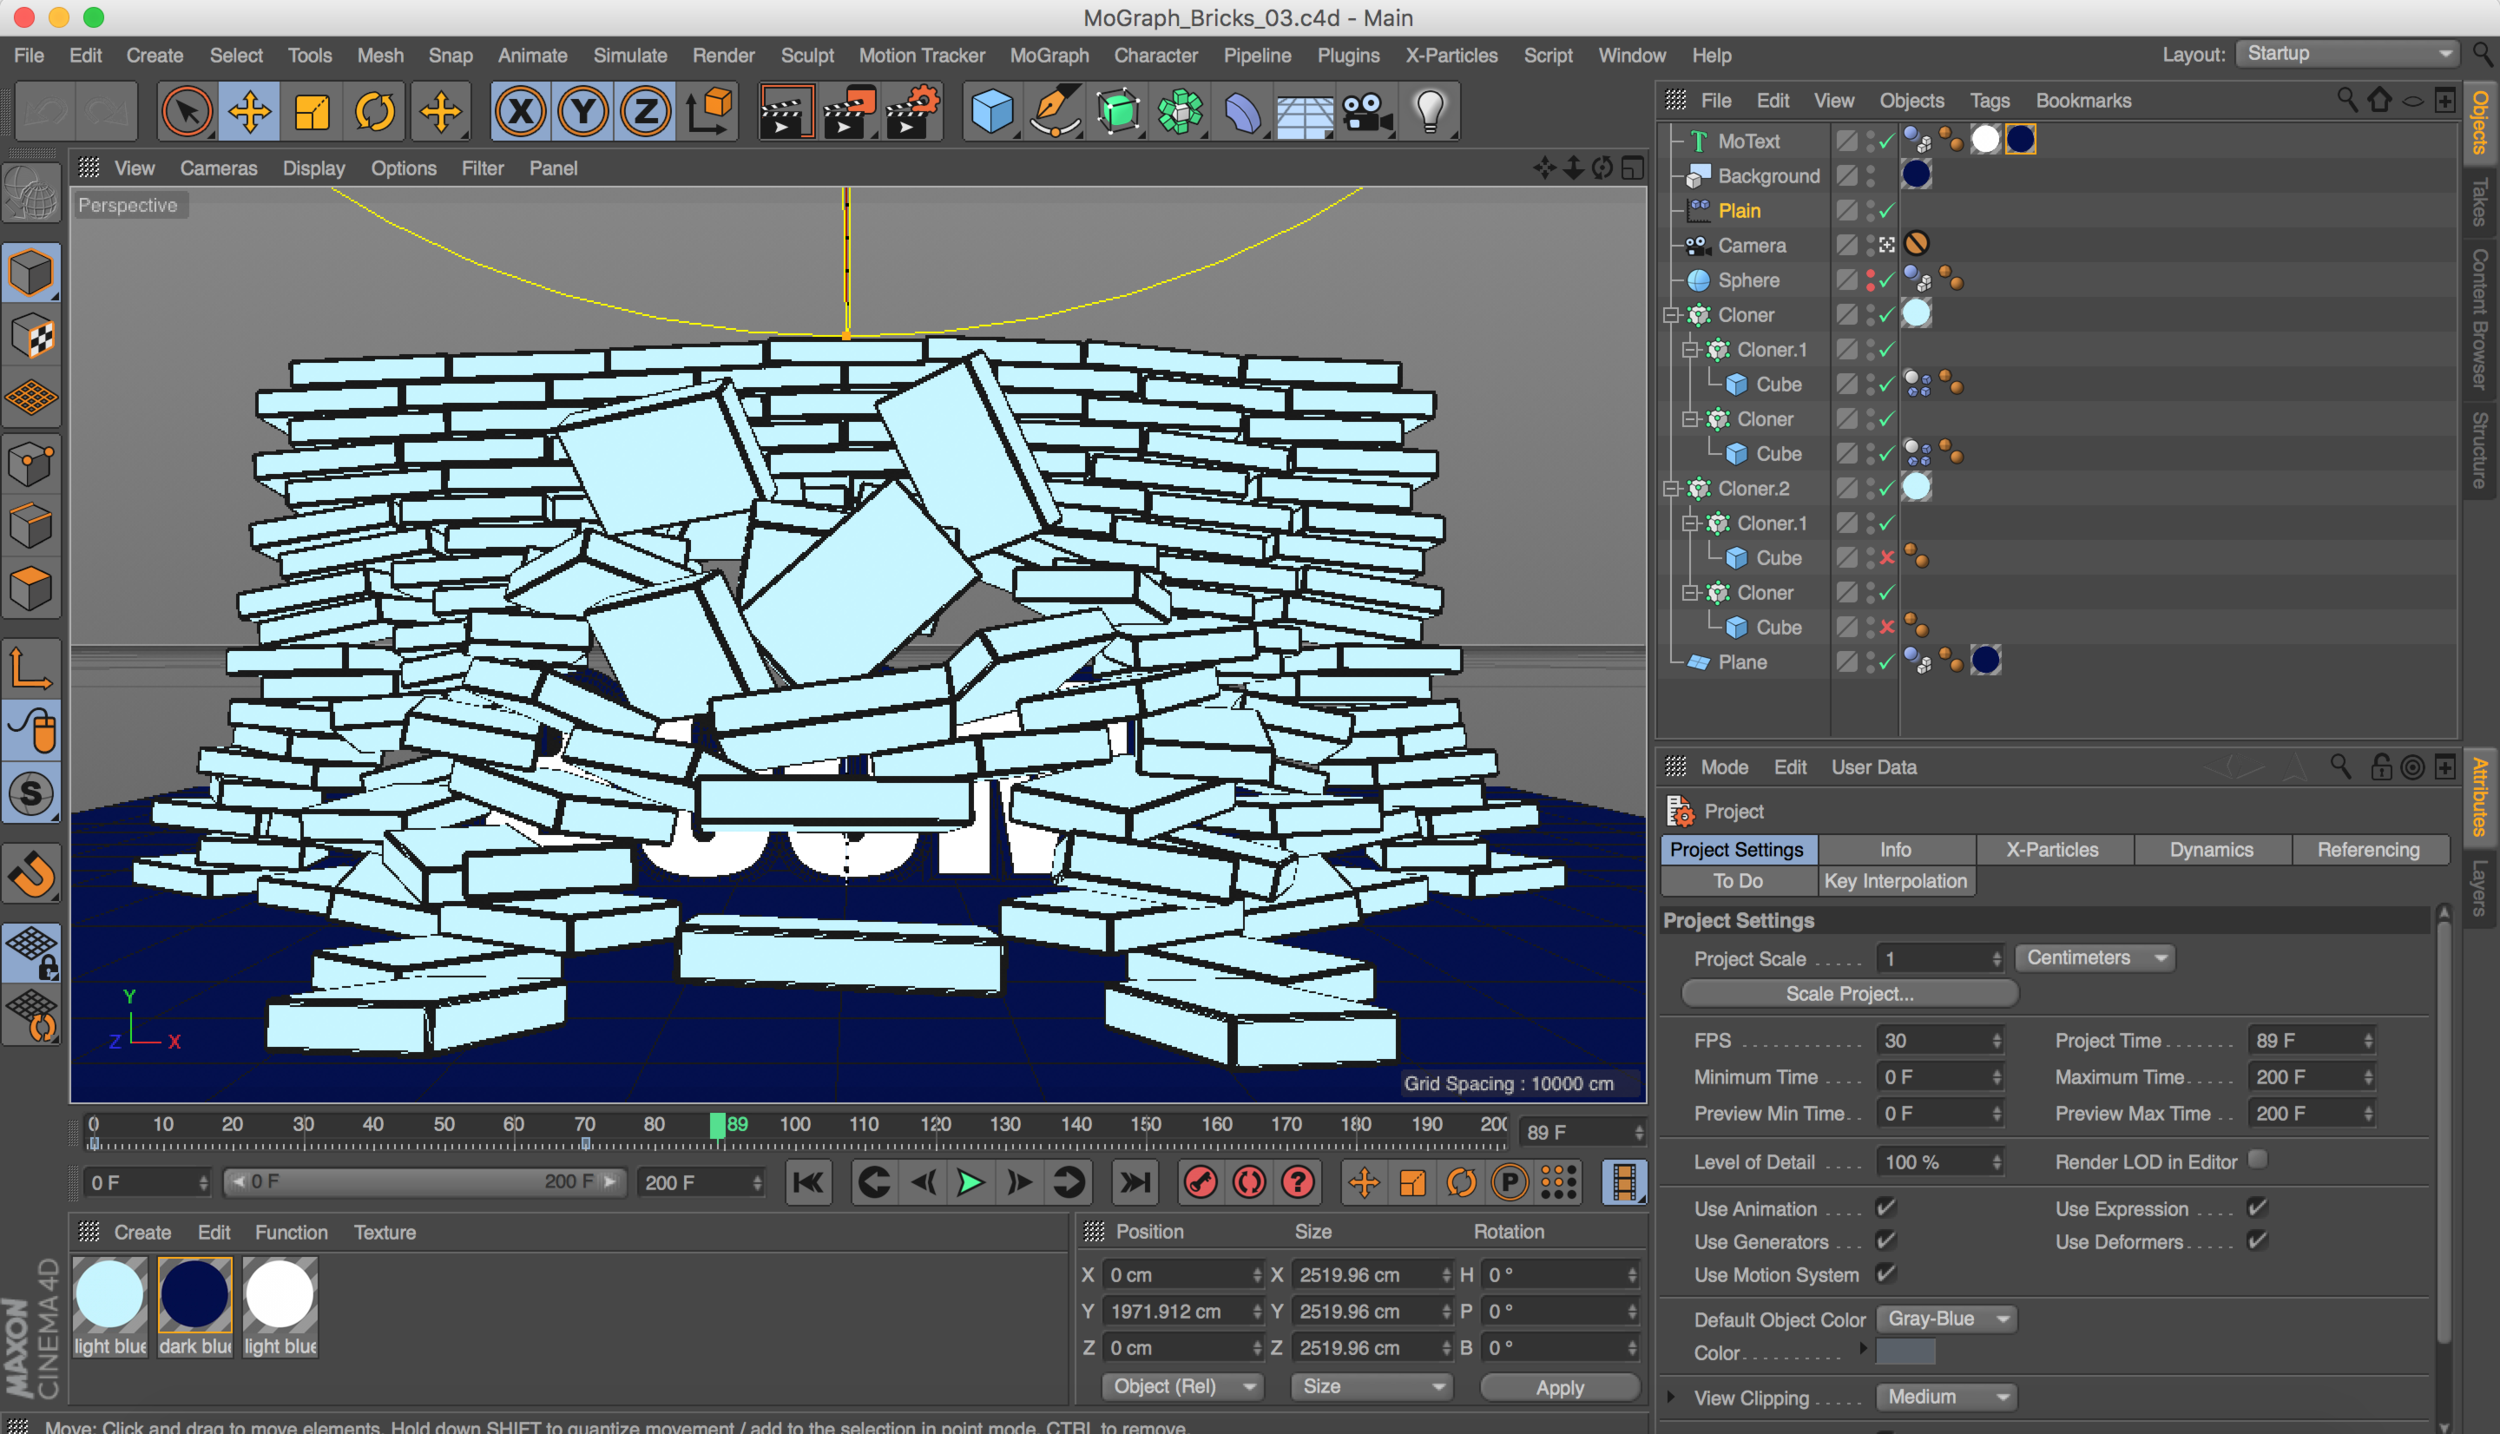
Task: Select the Scale tool
Action: pyautogui.click(x=311, y=111)
